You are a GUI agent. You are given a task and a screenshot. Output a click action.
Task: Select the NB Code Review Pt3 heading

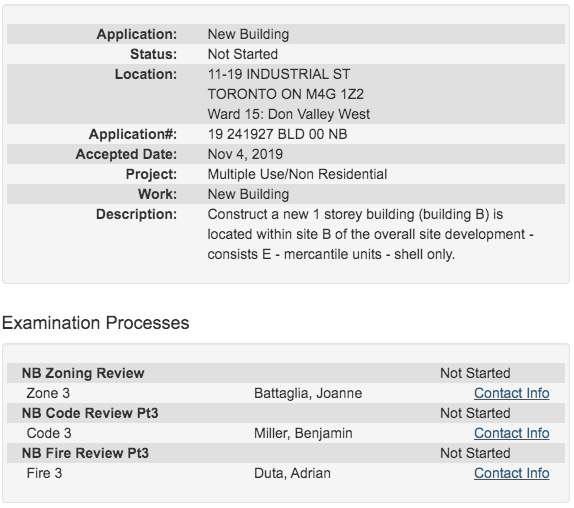90,413
